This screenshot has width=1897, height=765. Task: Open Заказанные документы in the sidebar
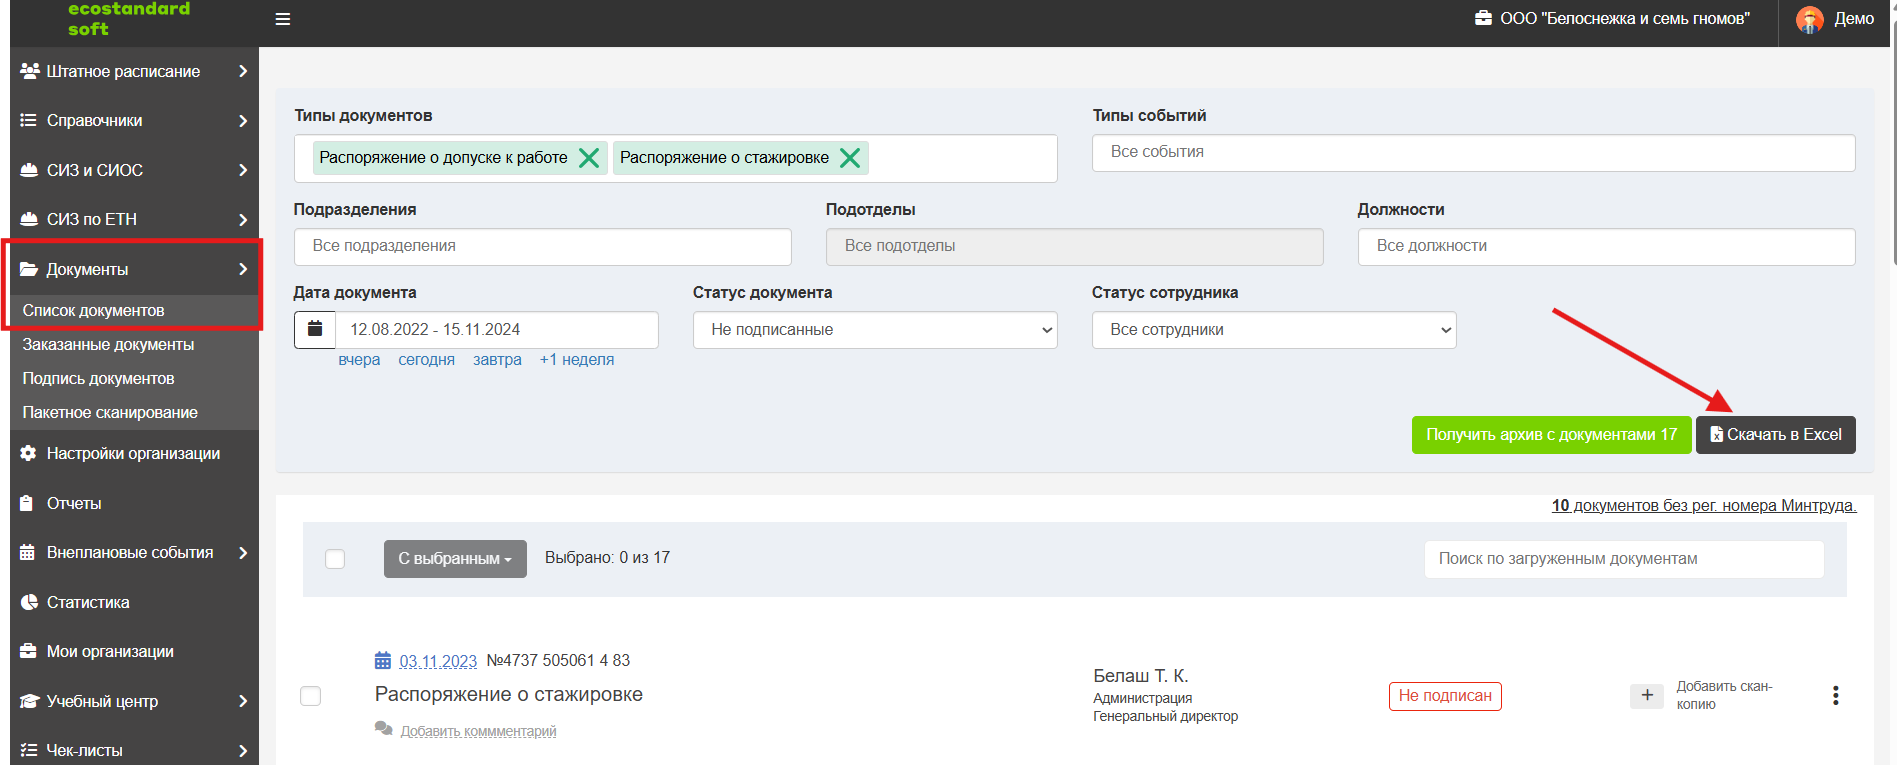coord(109,344)
